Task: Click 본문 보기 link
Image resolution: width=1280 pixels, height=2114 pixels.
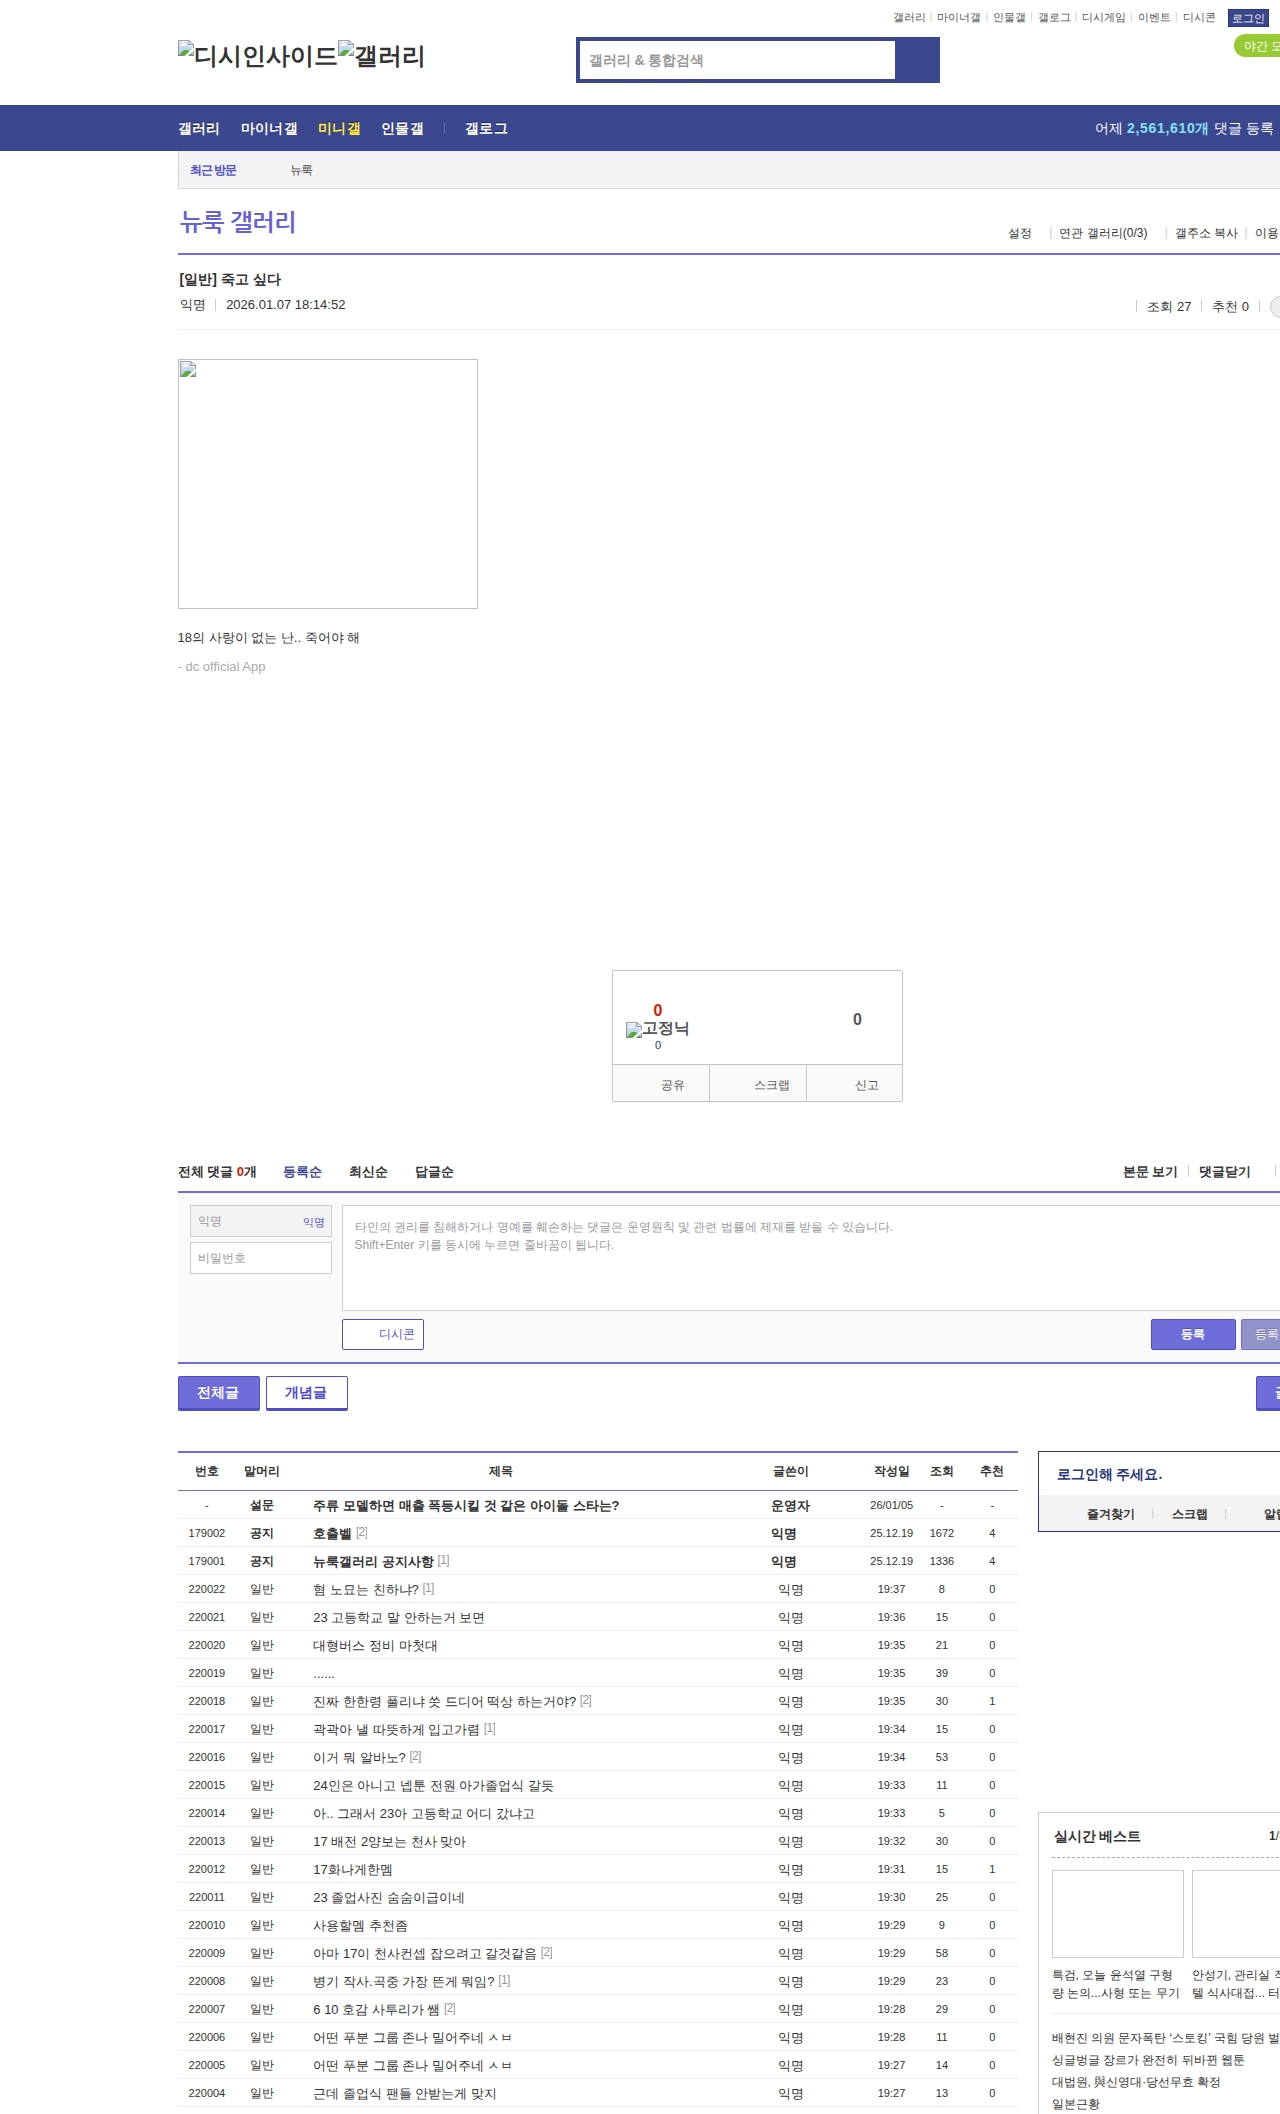Action: click(1150, 1172)
